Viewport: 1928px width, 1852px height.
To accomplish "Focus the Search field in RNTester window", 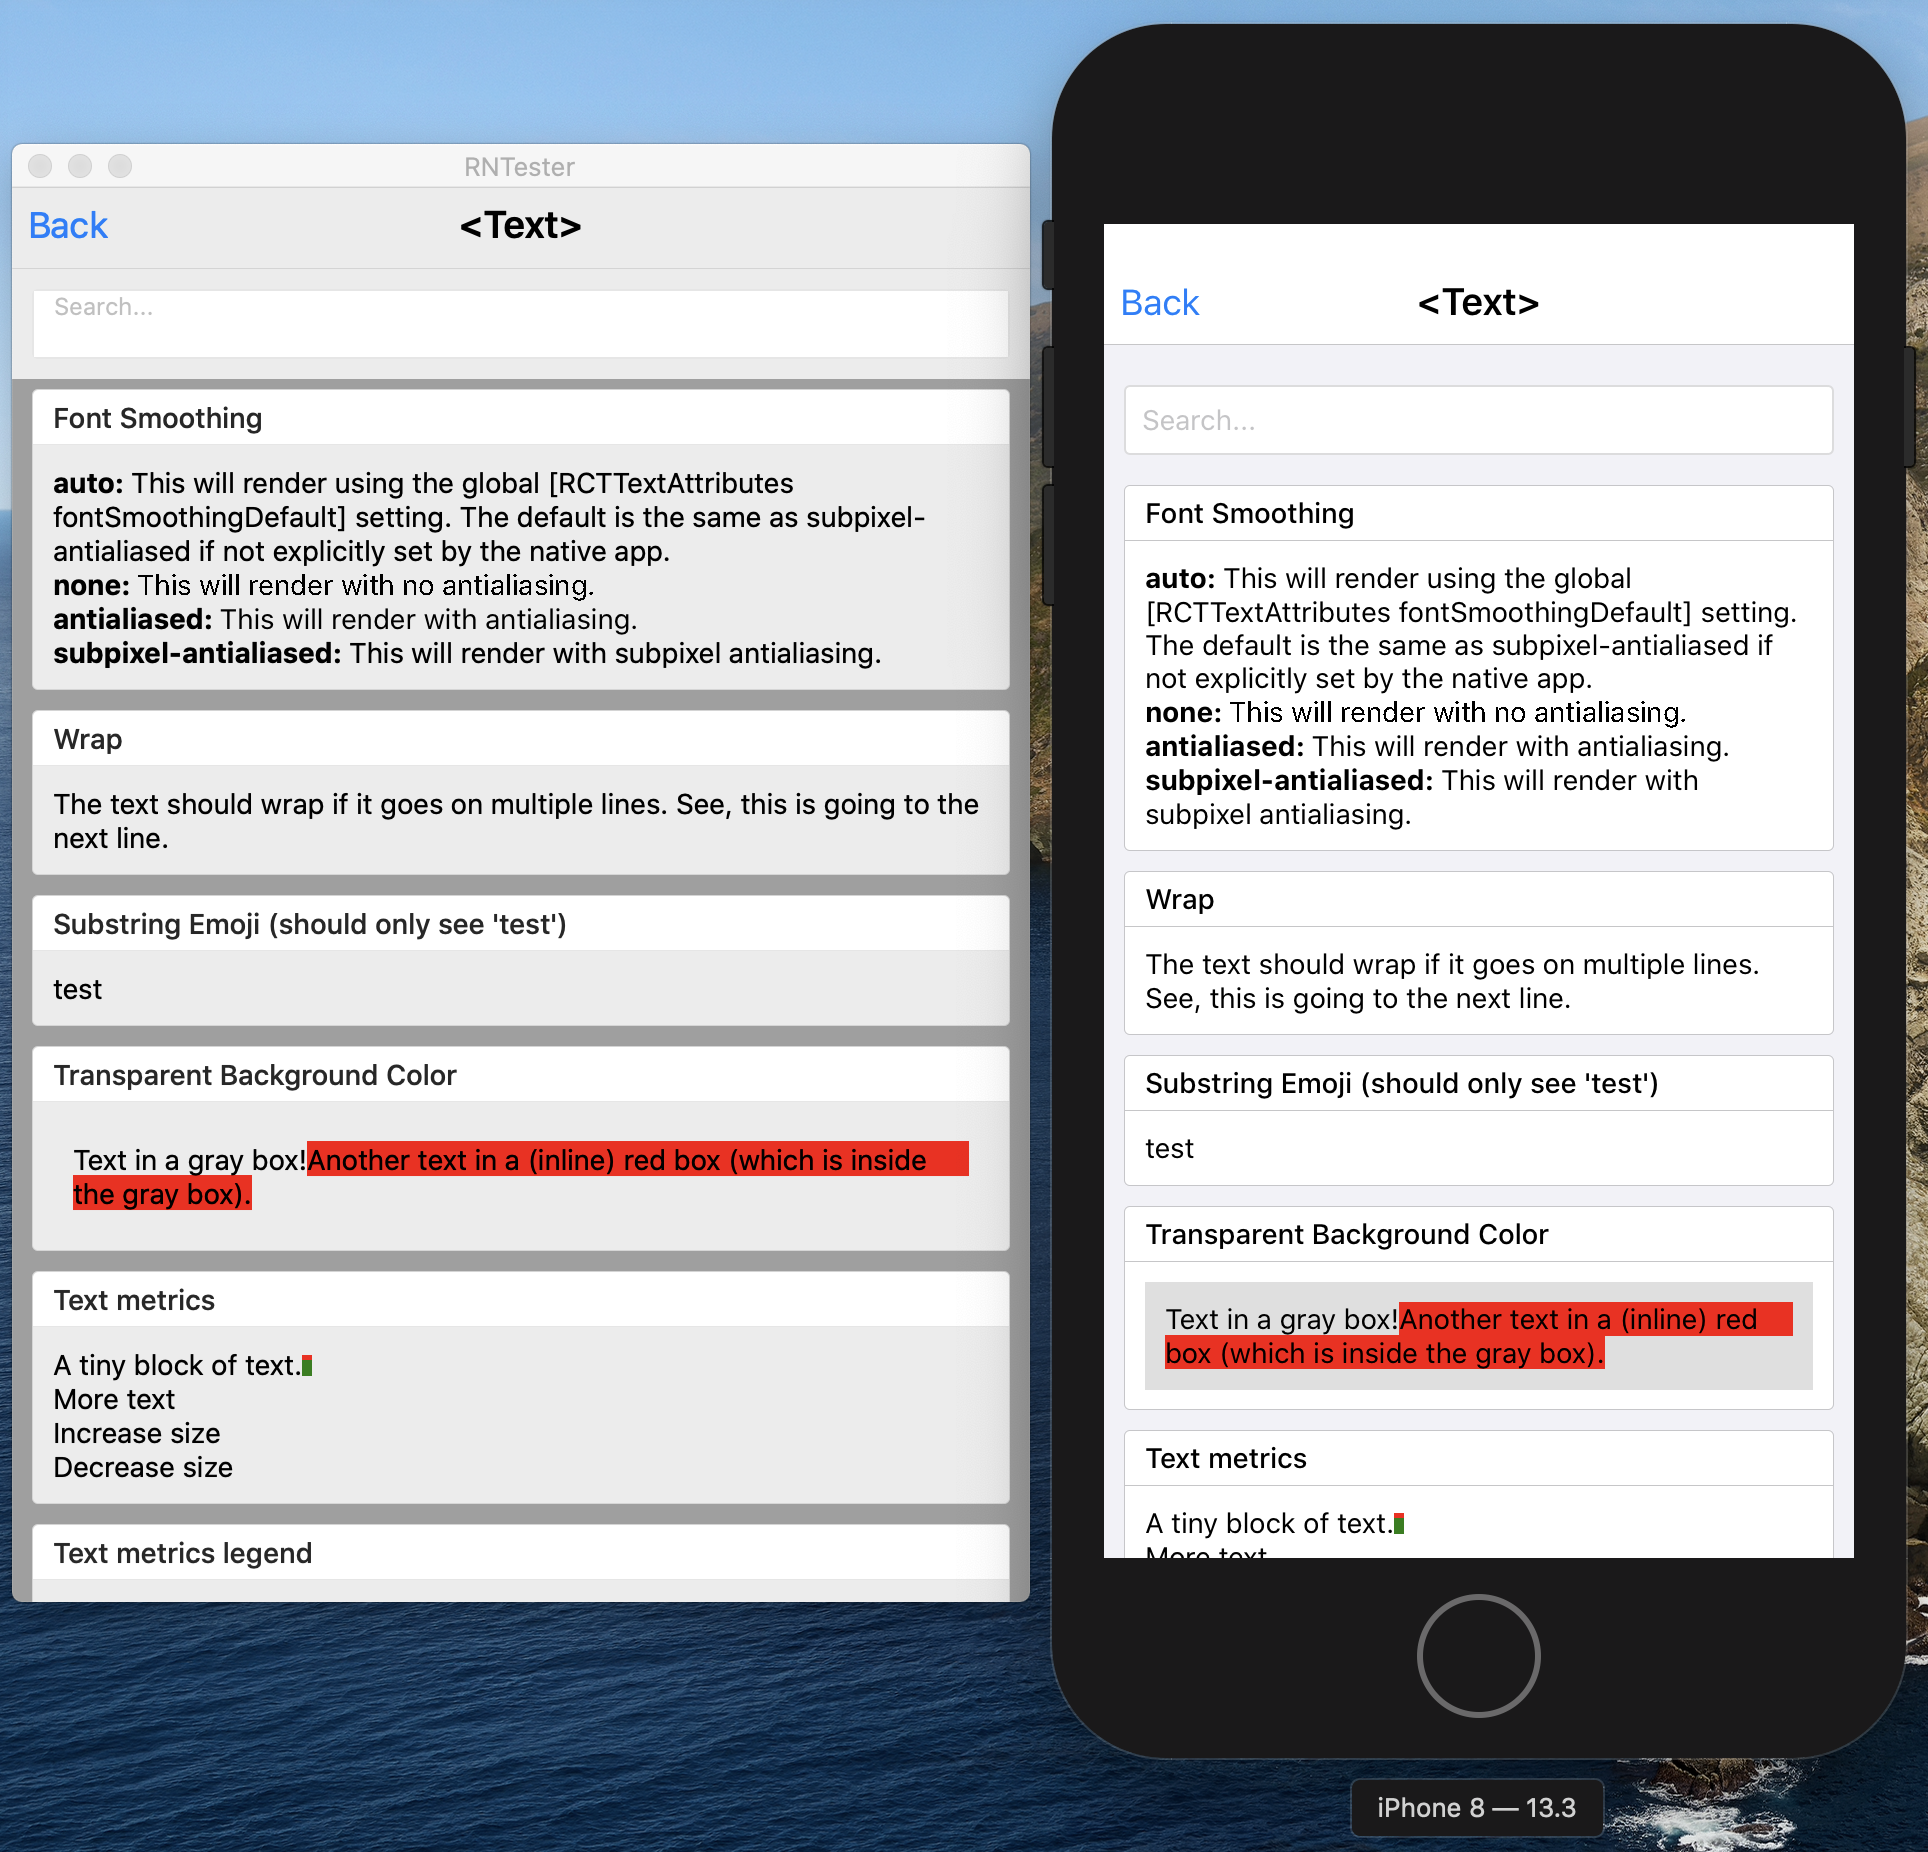I will (x=520, y=322).
